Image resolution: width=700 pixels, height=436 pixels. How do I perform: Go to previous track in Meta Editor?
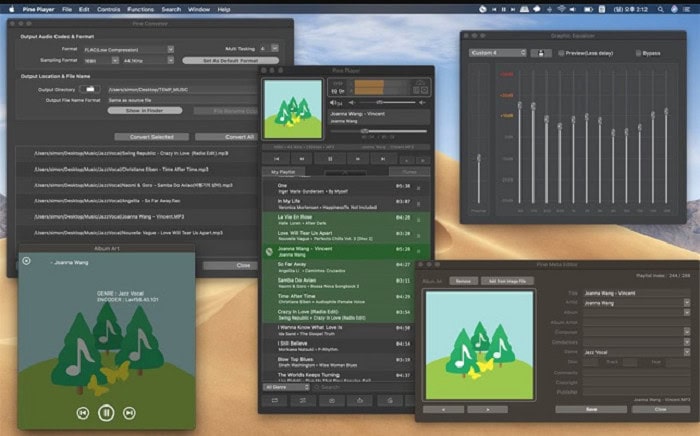pos(443,409)
